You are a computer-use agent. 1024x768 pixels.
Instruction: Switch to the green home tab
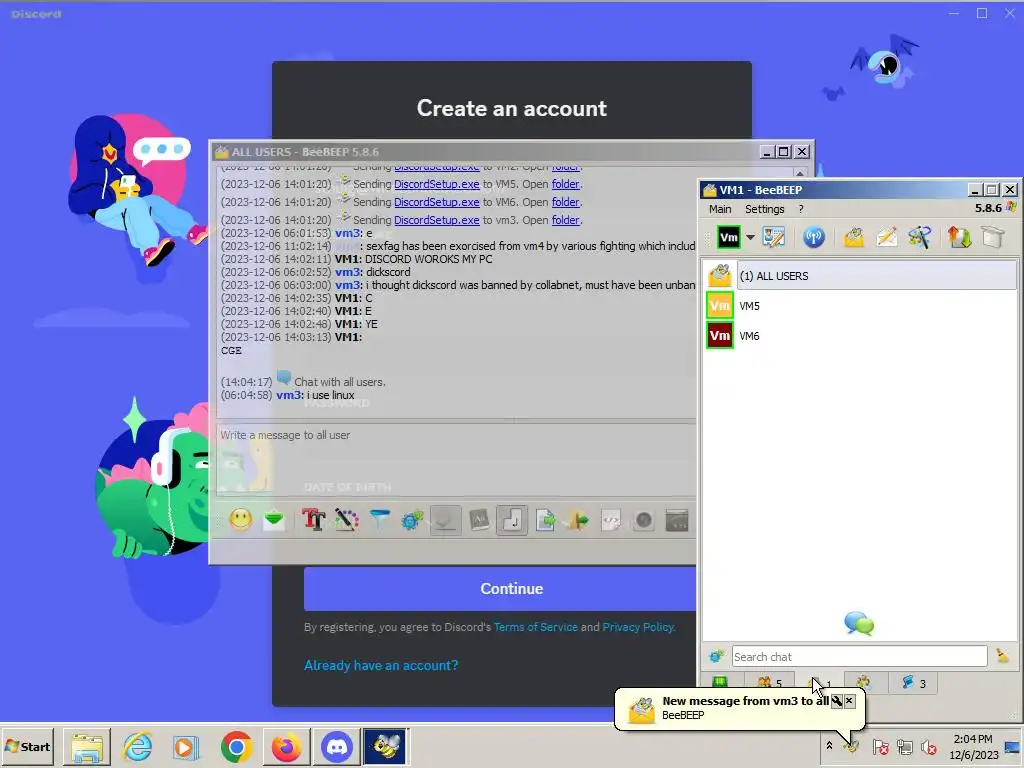720,683
